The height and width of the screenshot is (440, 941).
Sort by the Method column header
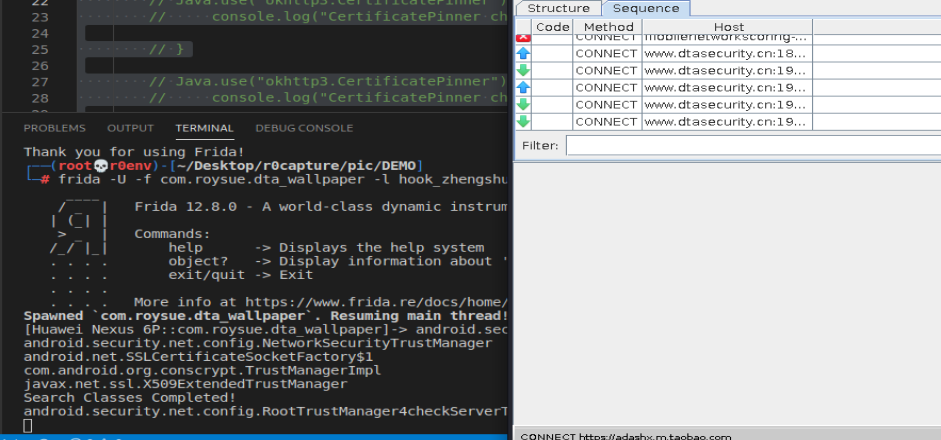[608, 27]
